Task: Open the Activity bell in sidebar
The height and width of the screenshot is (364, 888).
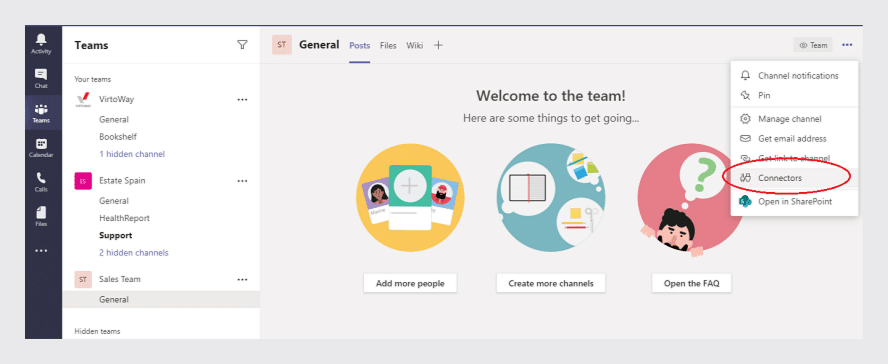Action: coord(41,43)
